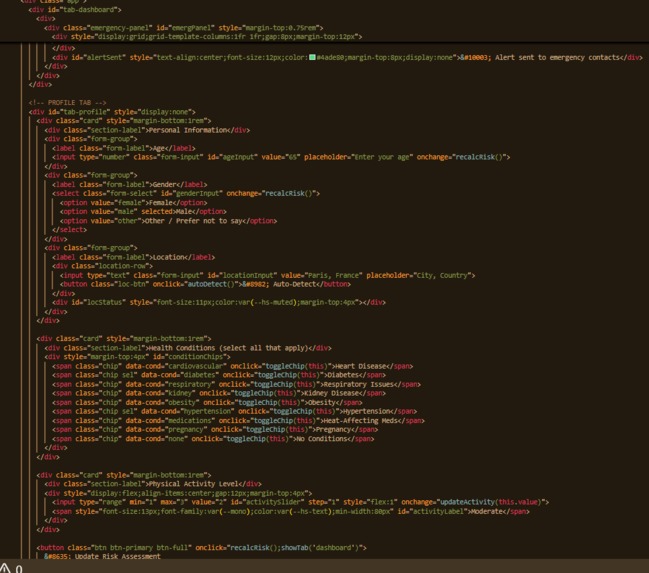Click the Heart Disease chip span line
Viewport: 649px width, 573px height.
(233, 366)
